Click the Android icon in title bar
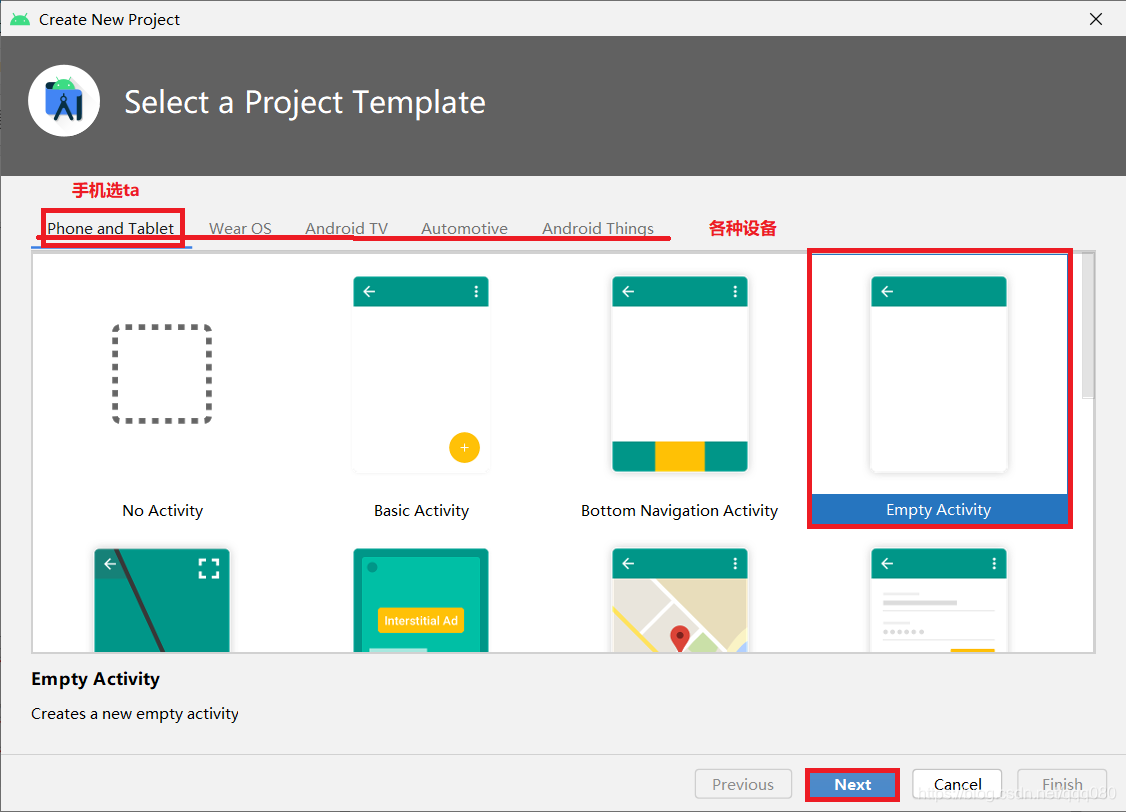 coord(20,19)
